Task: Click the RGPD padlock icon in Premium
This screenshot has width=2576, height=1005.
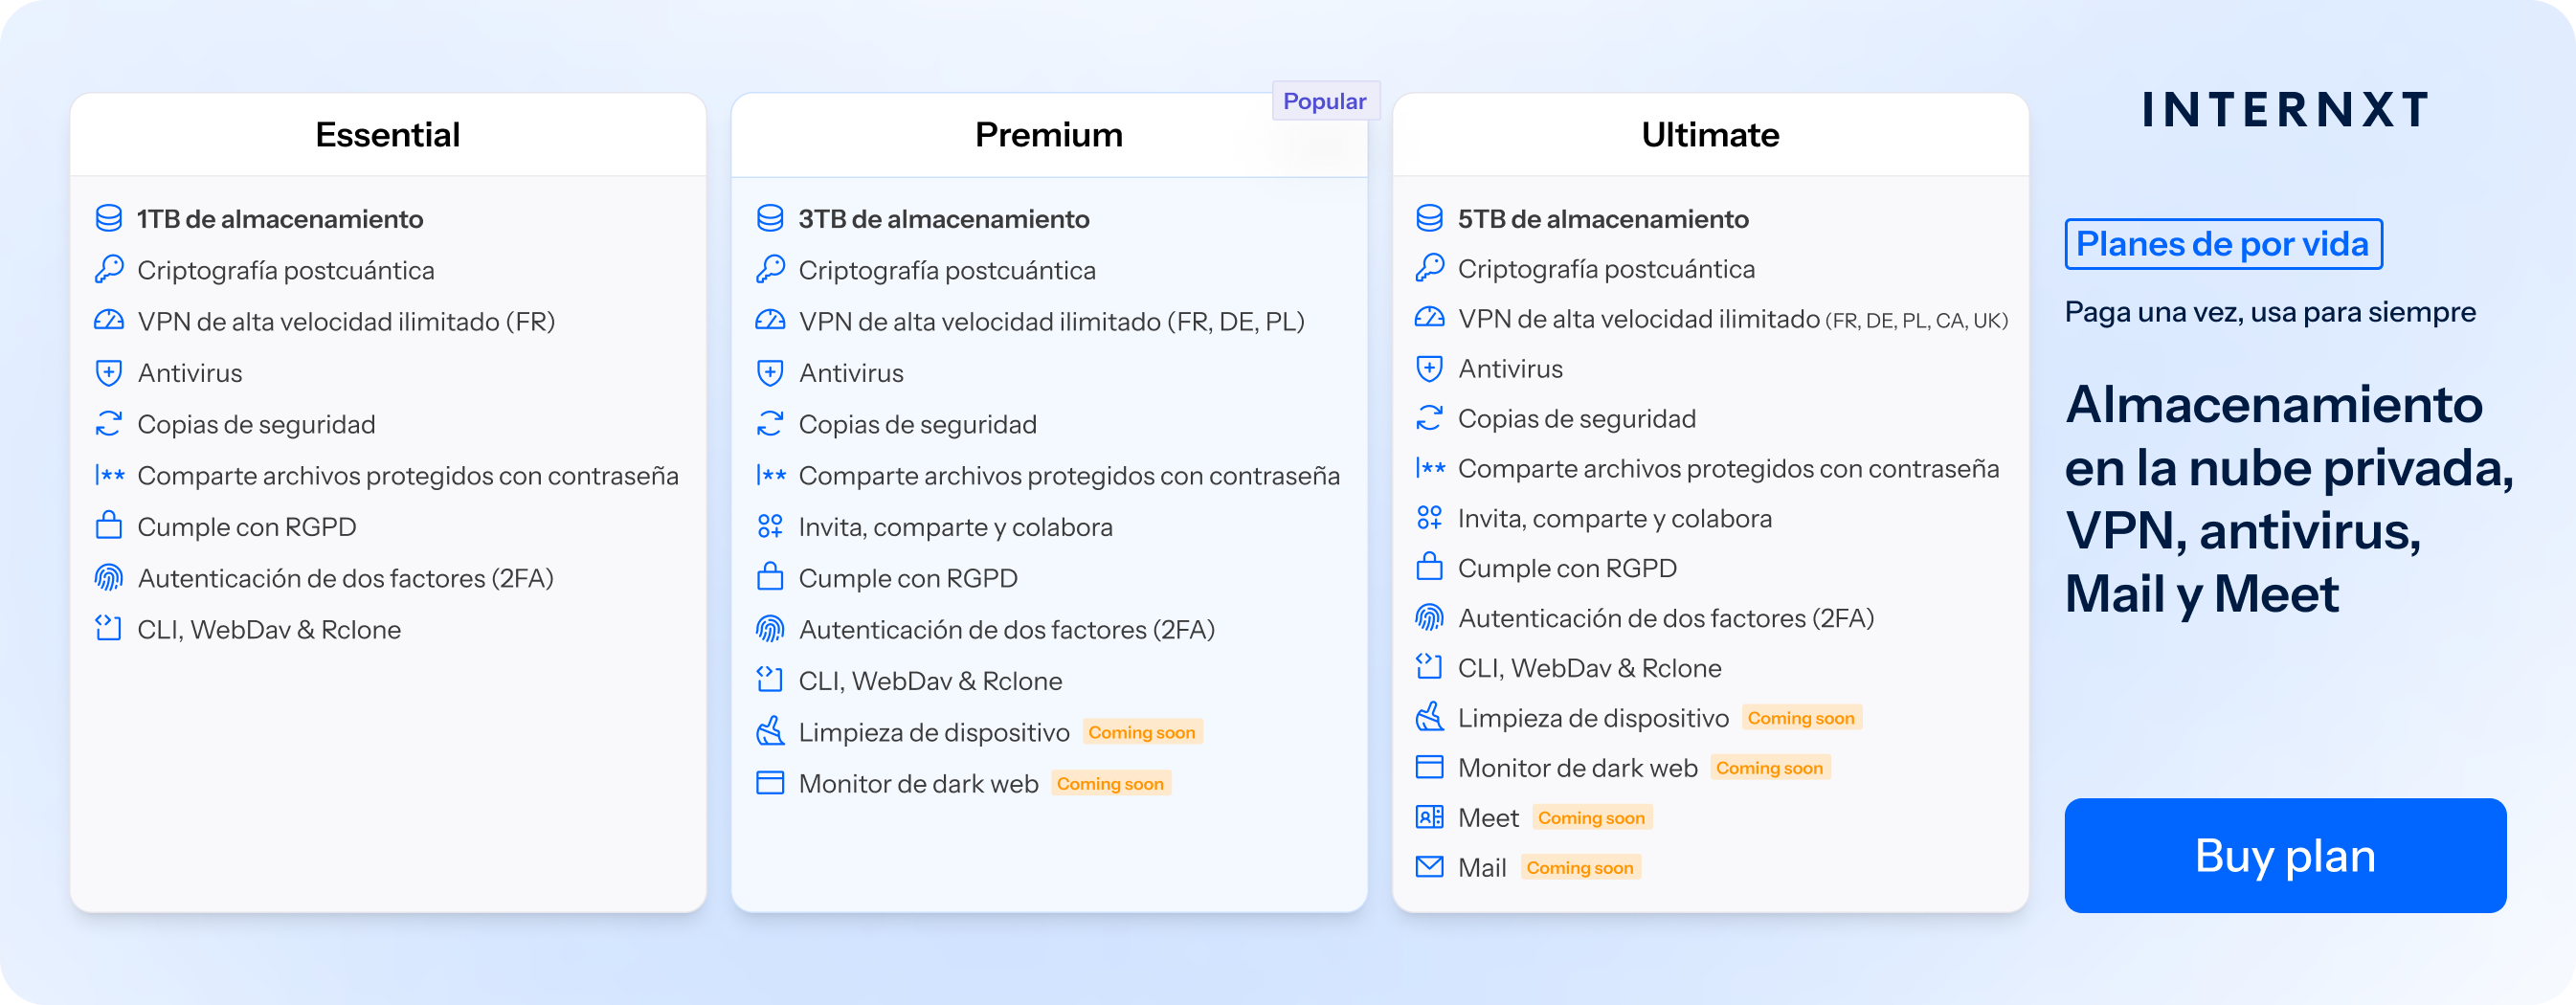Action: click(x=770, y=578)
